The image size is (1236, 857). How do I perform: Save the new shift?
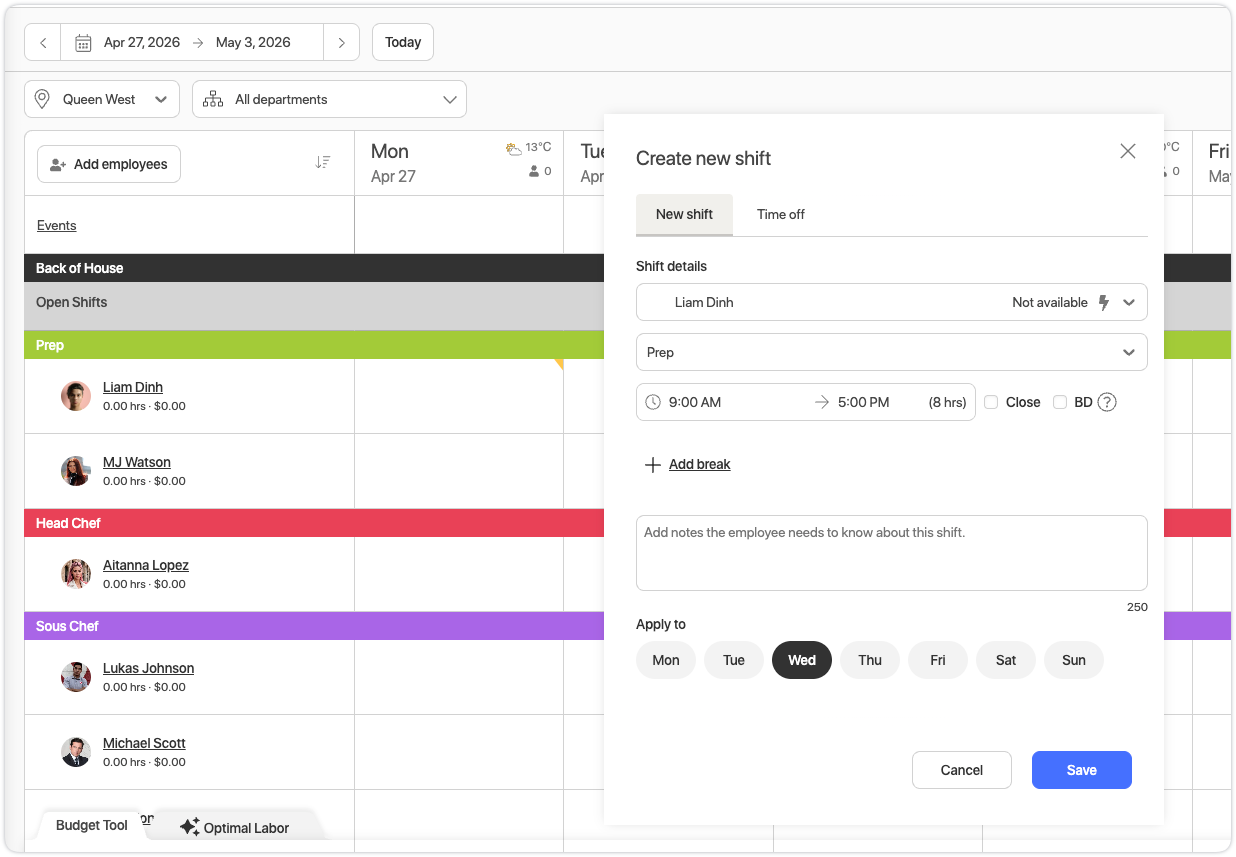tap(1081, 770)
